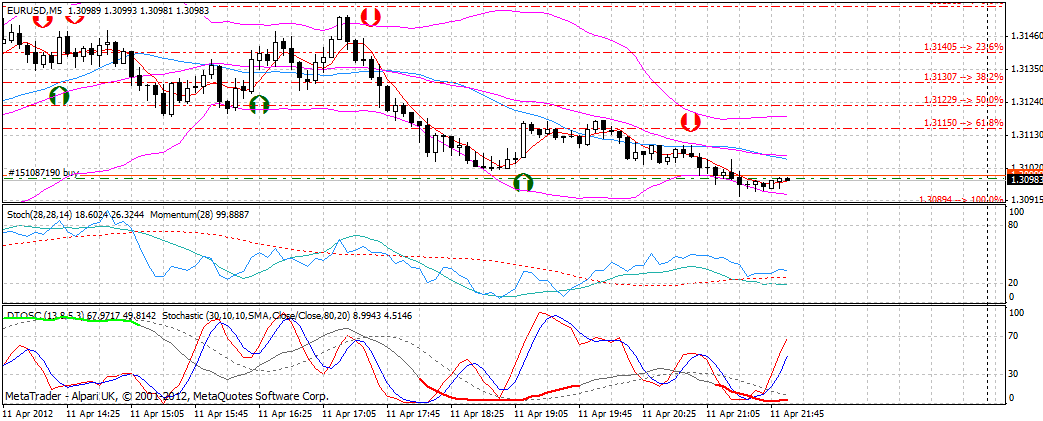Viewport: 1043px width, 421px height.
Task: Click the 1.30894 -> 100.0% Fibonacci label
Action: (961, 199)
